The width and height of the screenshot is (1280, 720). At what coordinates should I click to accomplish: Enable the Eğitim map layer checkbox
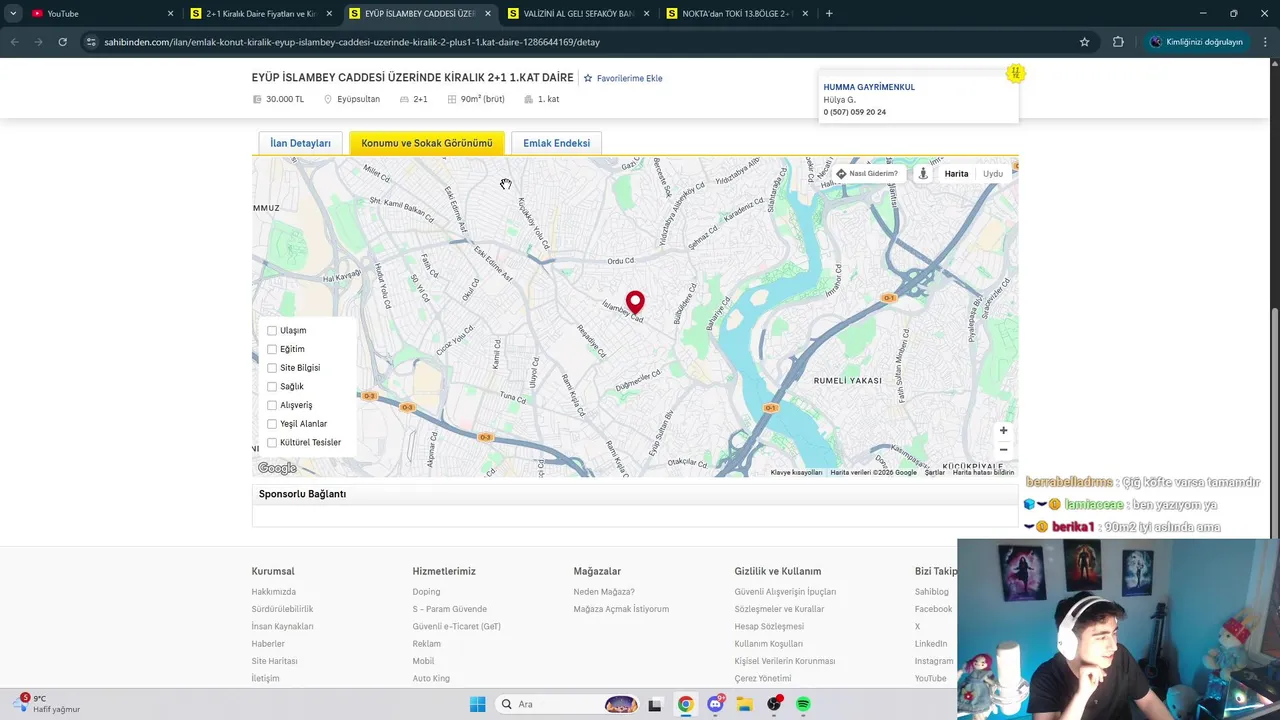coord(272,349)
